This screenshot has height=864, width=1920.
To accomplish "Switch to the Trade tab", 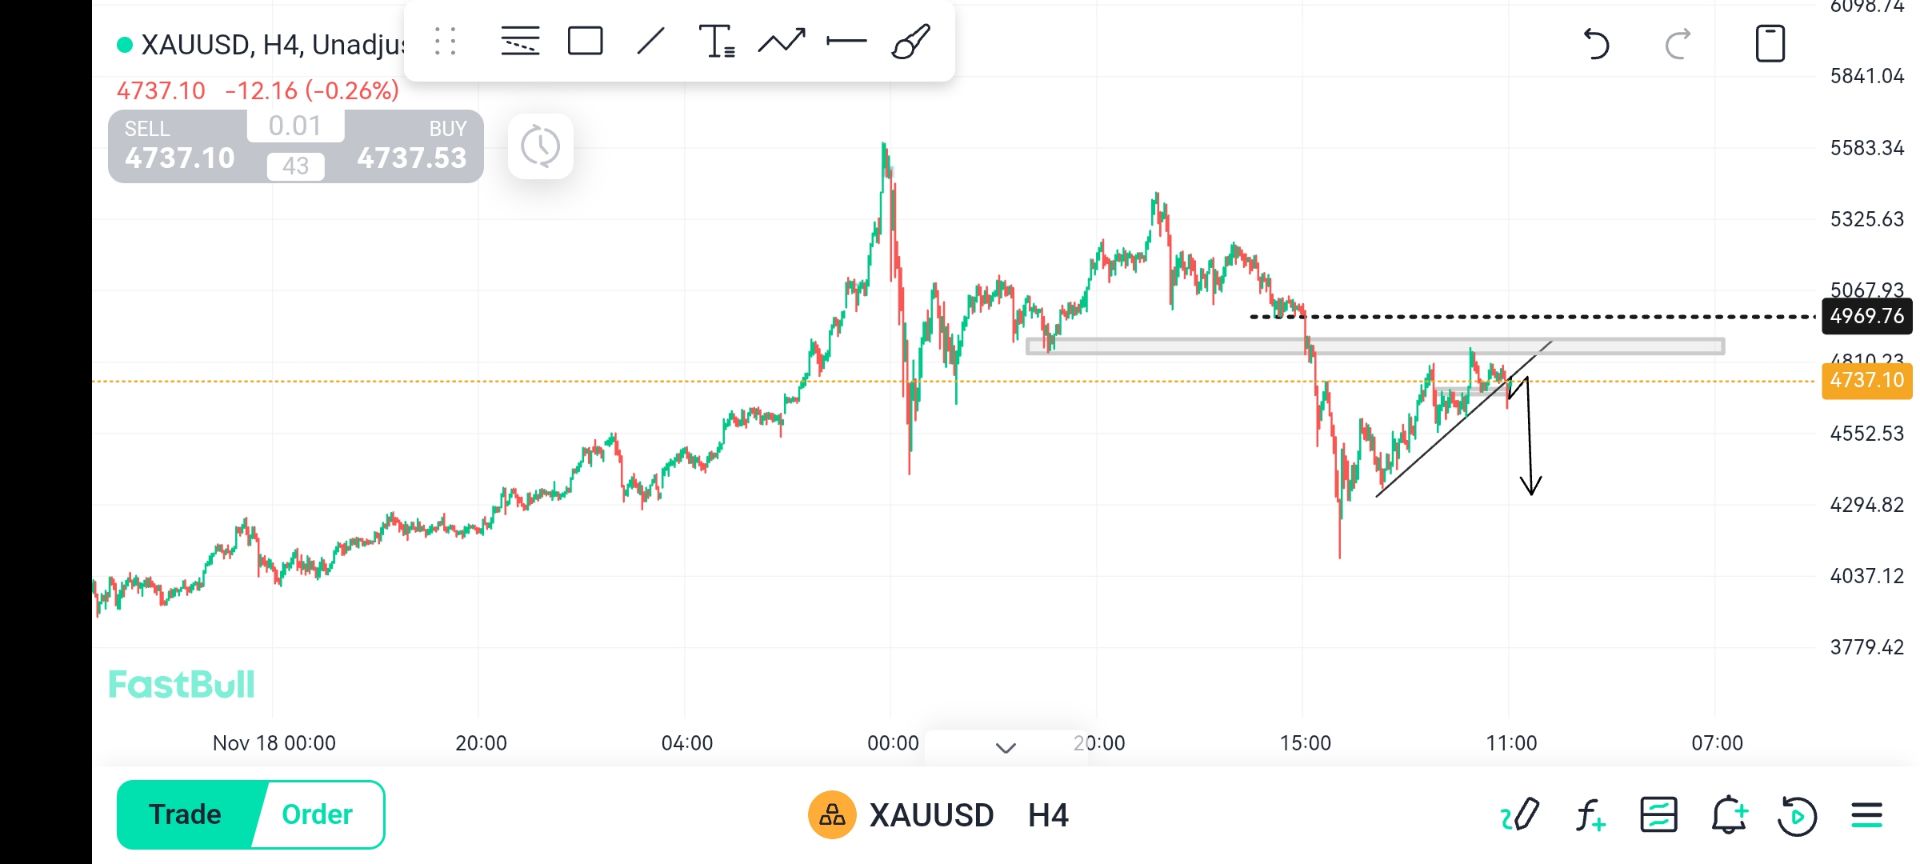I will (x=186, y=814).
